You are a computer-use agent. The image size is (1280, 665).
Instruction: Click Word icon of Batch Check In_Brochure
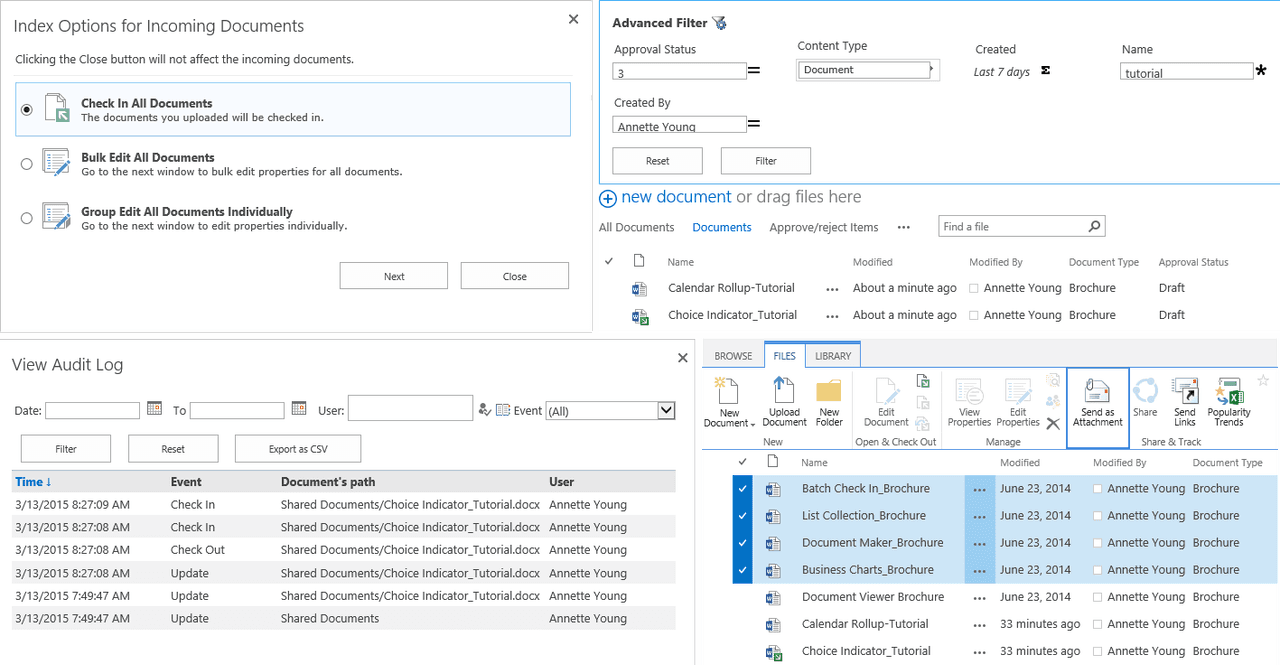[x=772, y=489]
